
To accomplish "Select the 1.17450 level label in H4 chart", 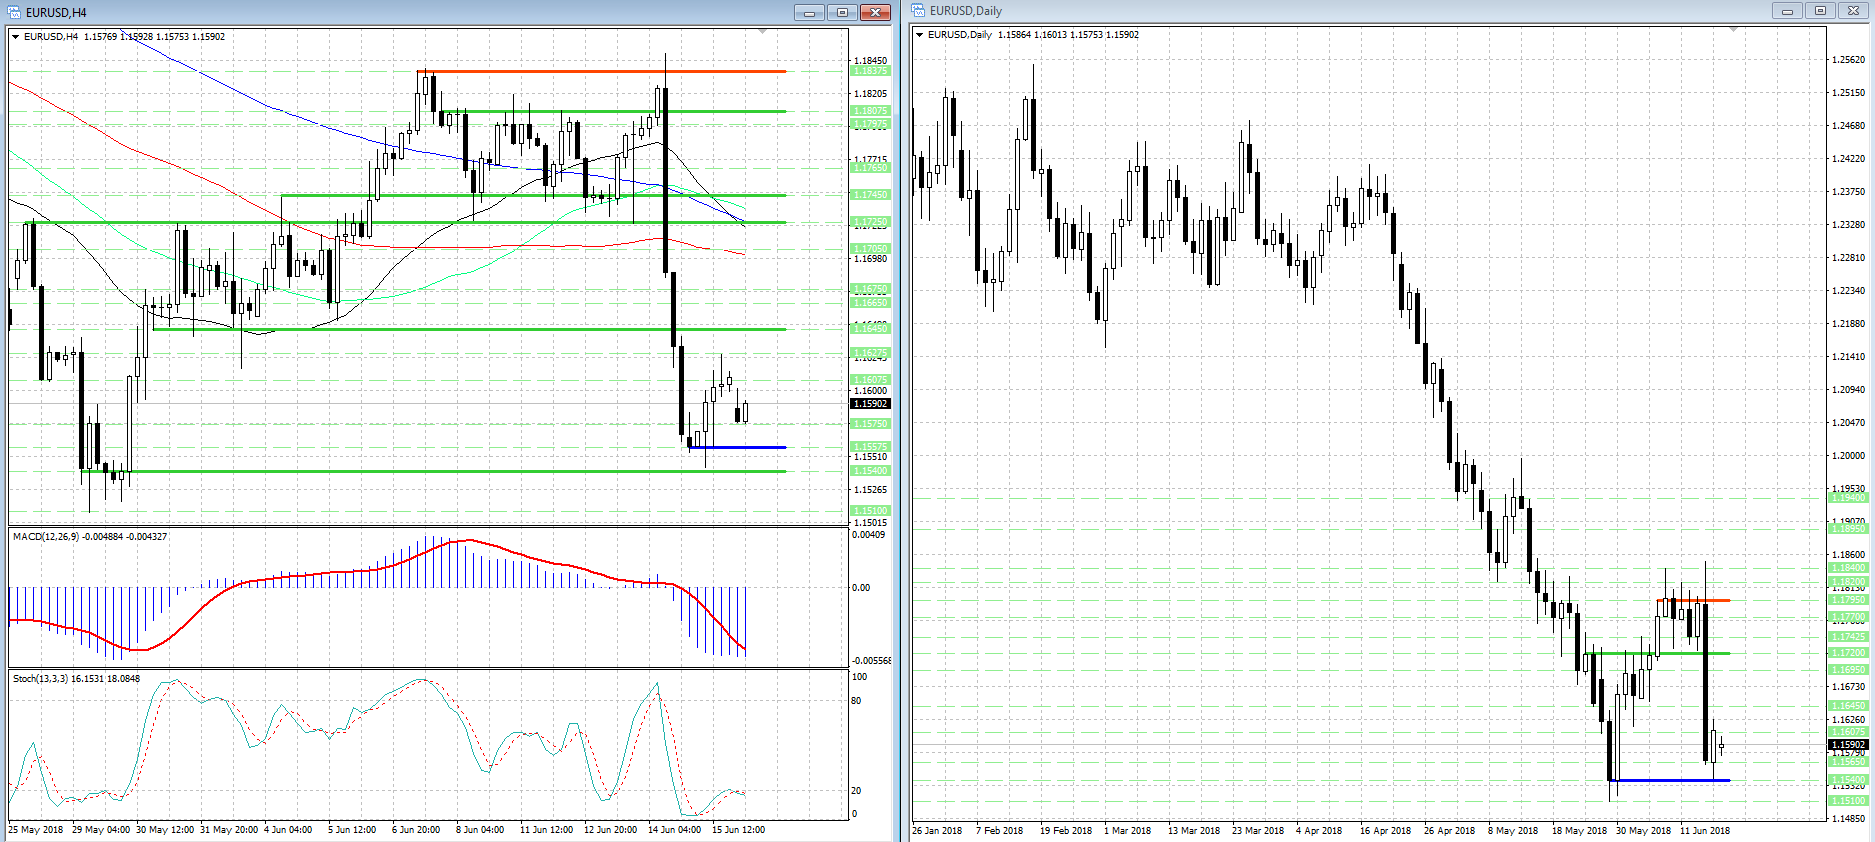I will click(x=870, y=195).
